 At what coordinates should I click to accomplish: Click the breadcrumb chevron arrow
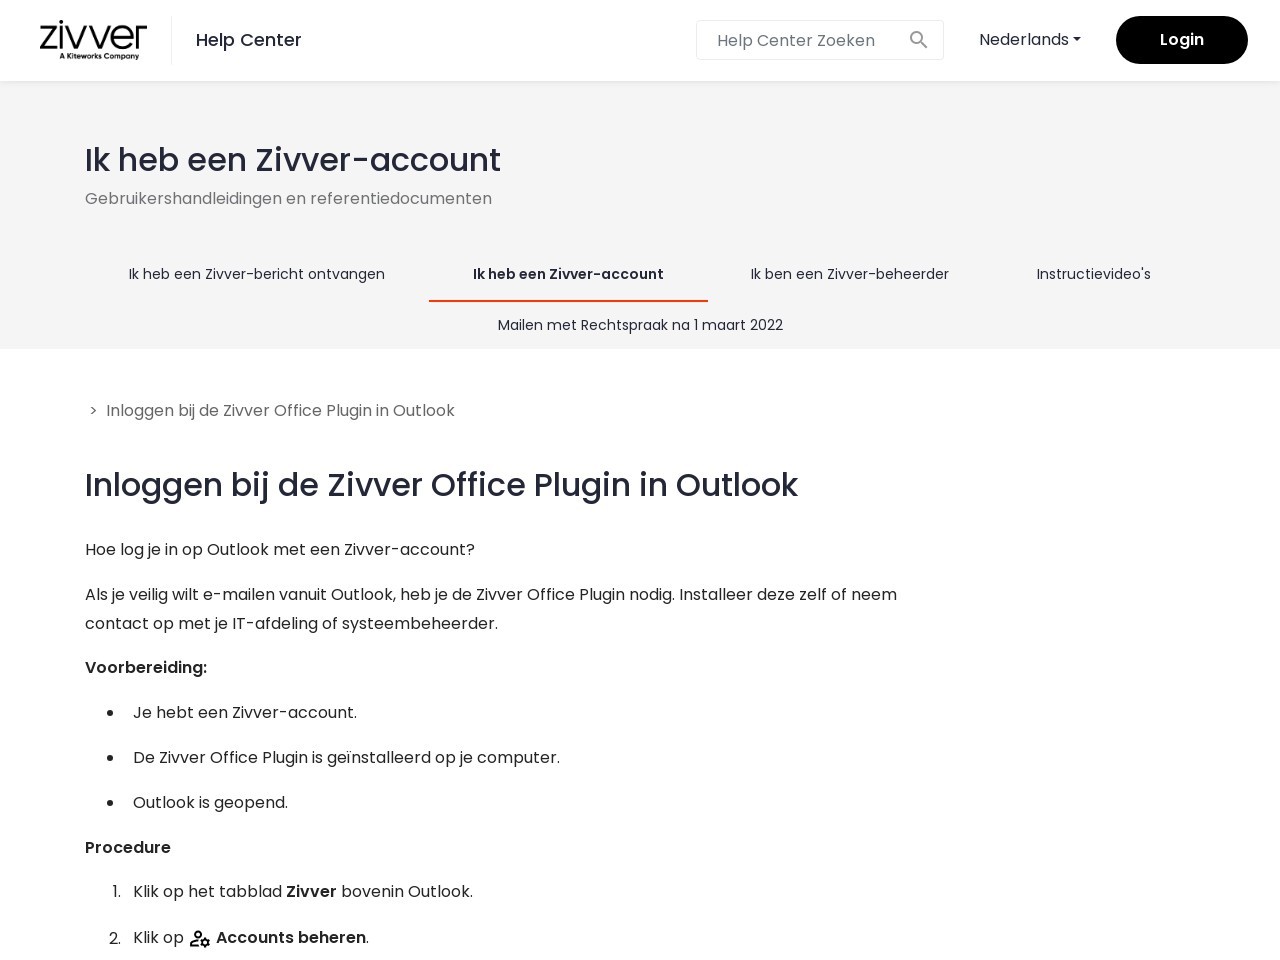click(x=93, y=411)
